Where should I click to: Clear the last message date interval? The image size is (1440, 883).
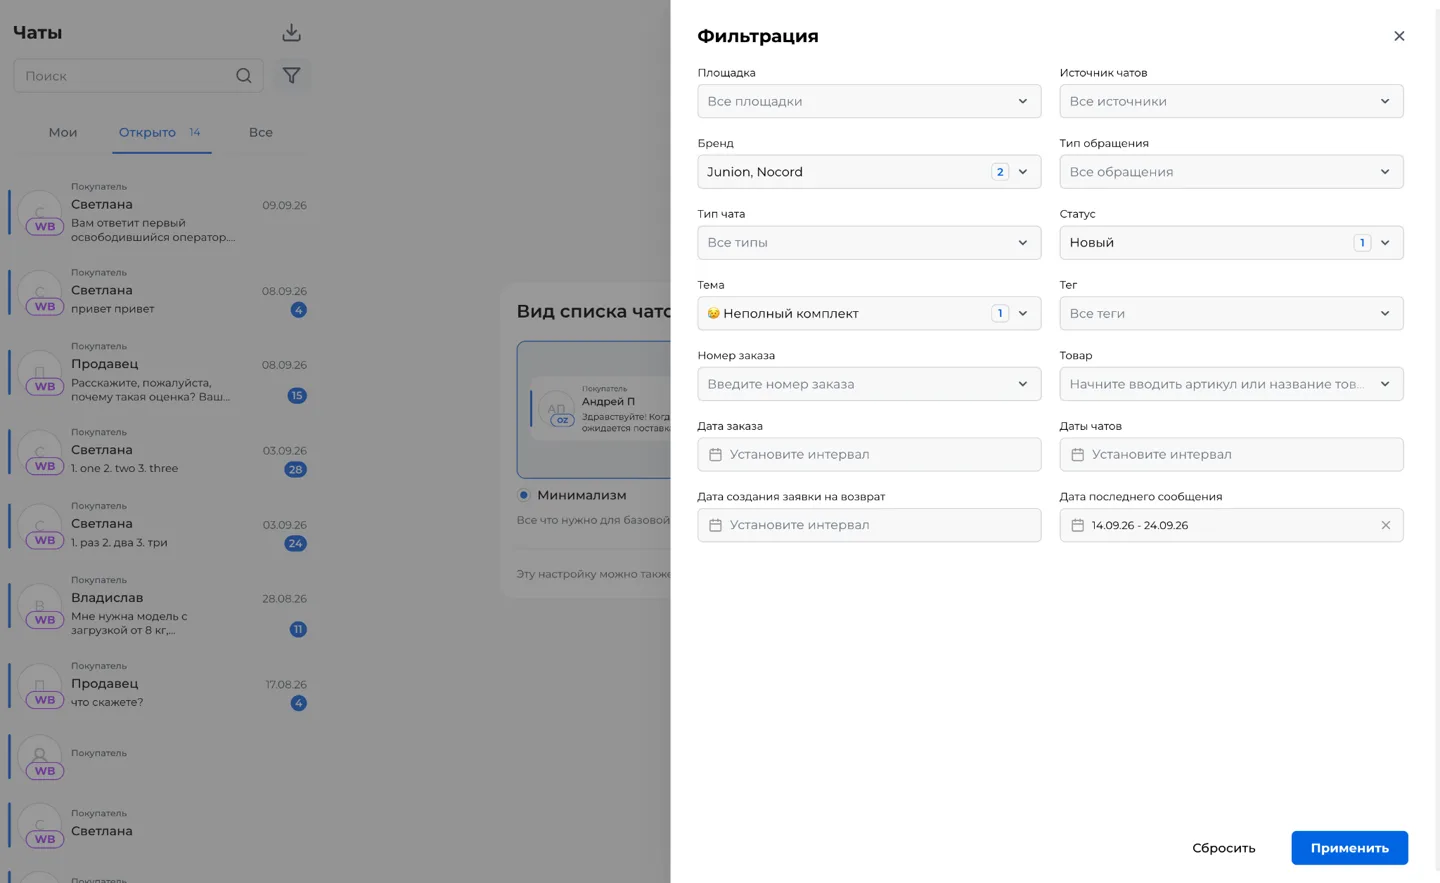click(x=1386, y=525)
